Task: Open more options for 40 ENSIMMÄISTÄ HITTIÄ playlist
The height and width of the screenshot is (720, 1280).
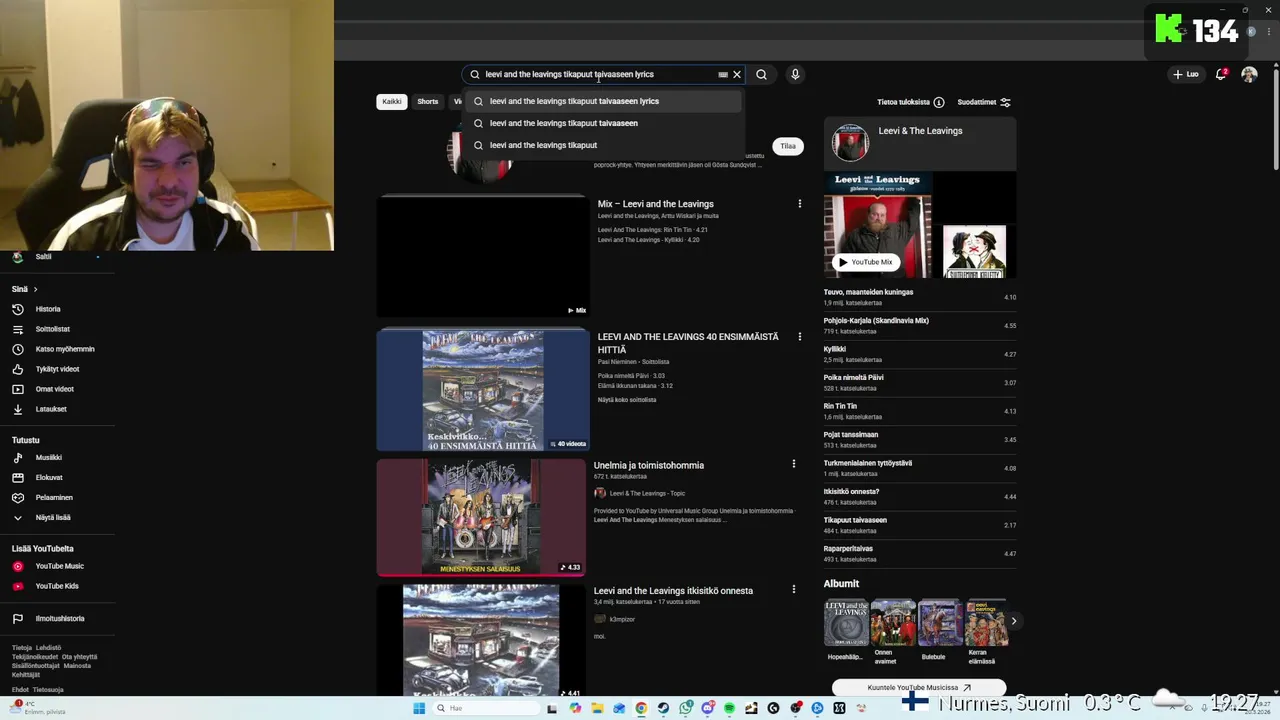Action: [799, 337]
